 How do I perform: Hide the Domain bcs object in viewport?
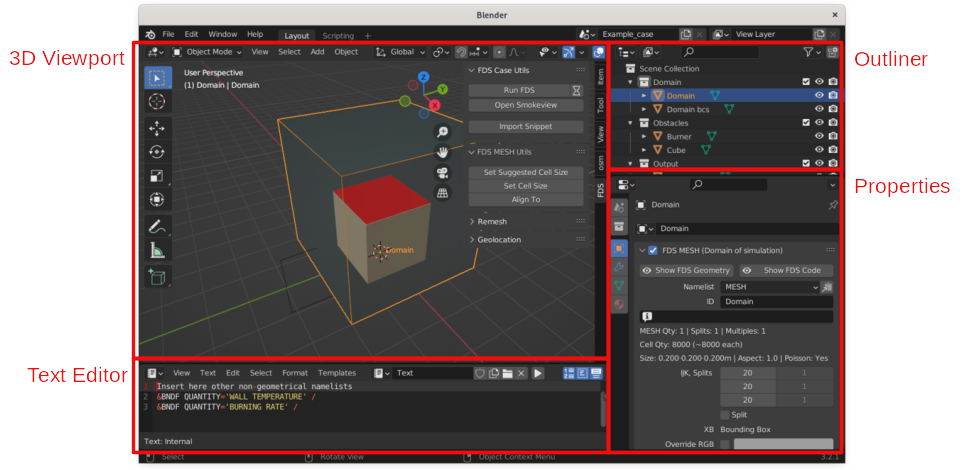pyautogui.click(x=819, y=109)
